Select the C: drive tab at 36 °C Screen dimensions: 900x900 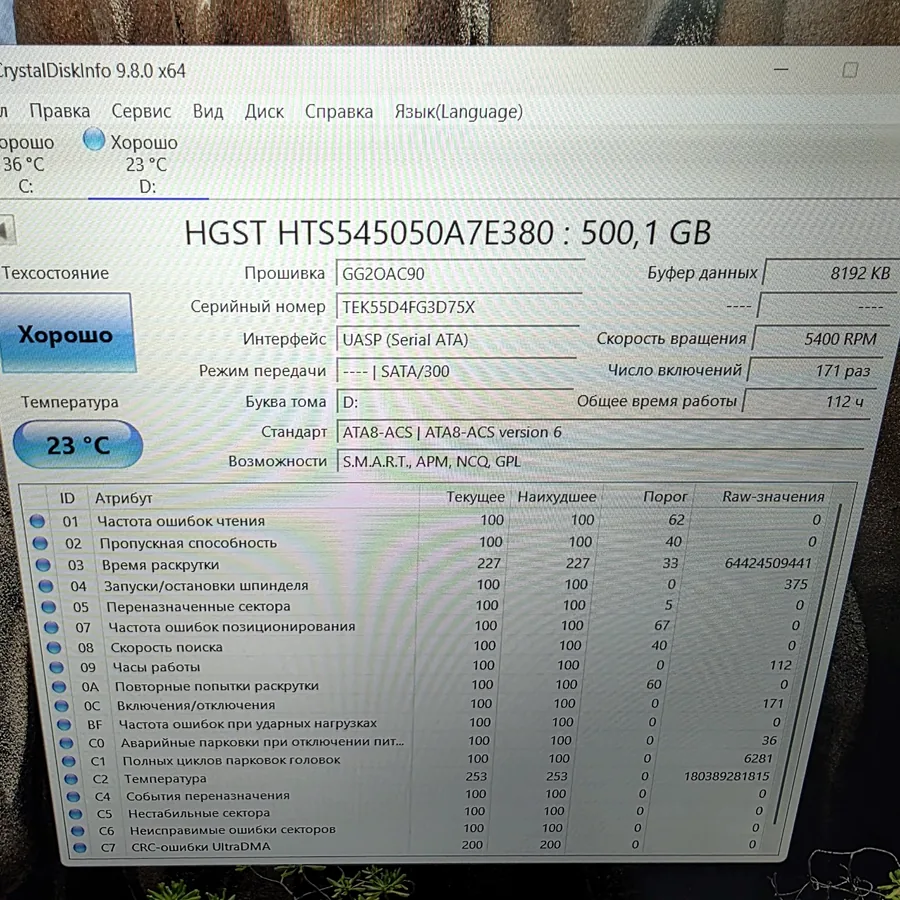pyautogui.click(x=26, y=164)
